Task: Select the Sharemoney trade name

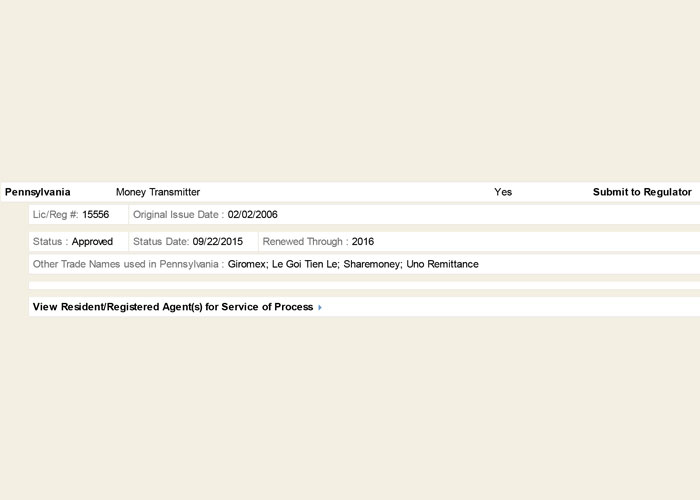Action: (x=373, y=264)
